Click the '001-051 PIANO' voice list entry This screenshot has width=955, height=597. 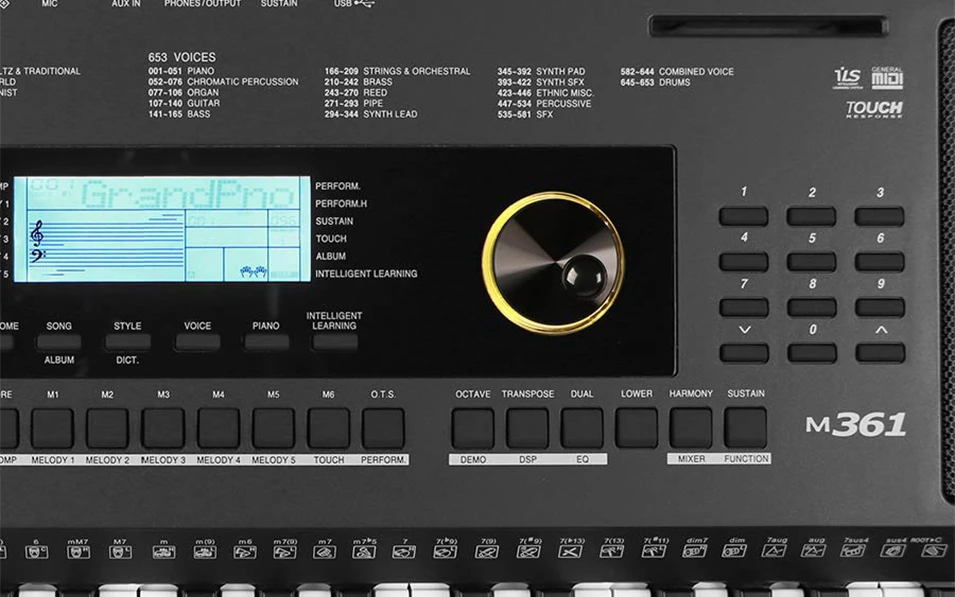click(181, 71)
